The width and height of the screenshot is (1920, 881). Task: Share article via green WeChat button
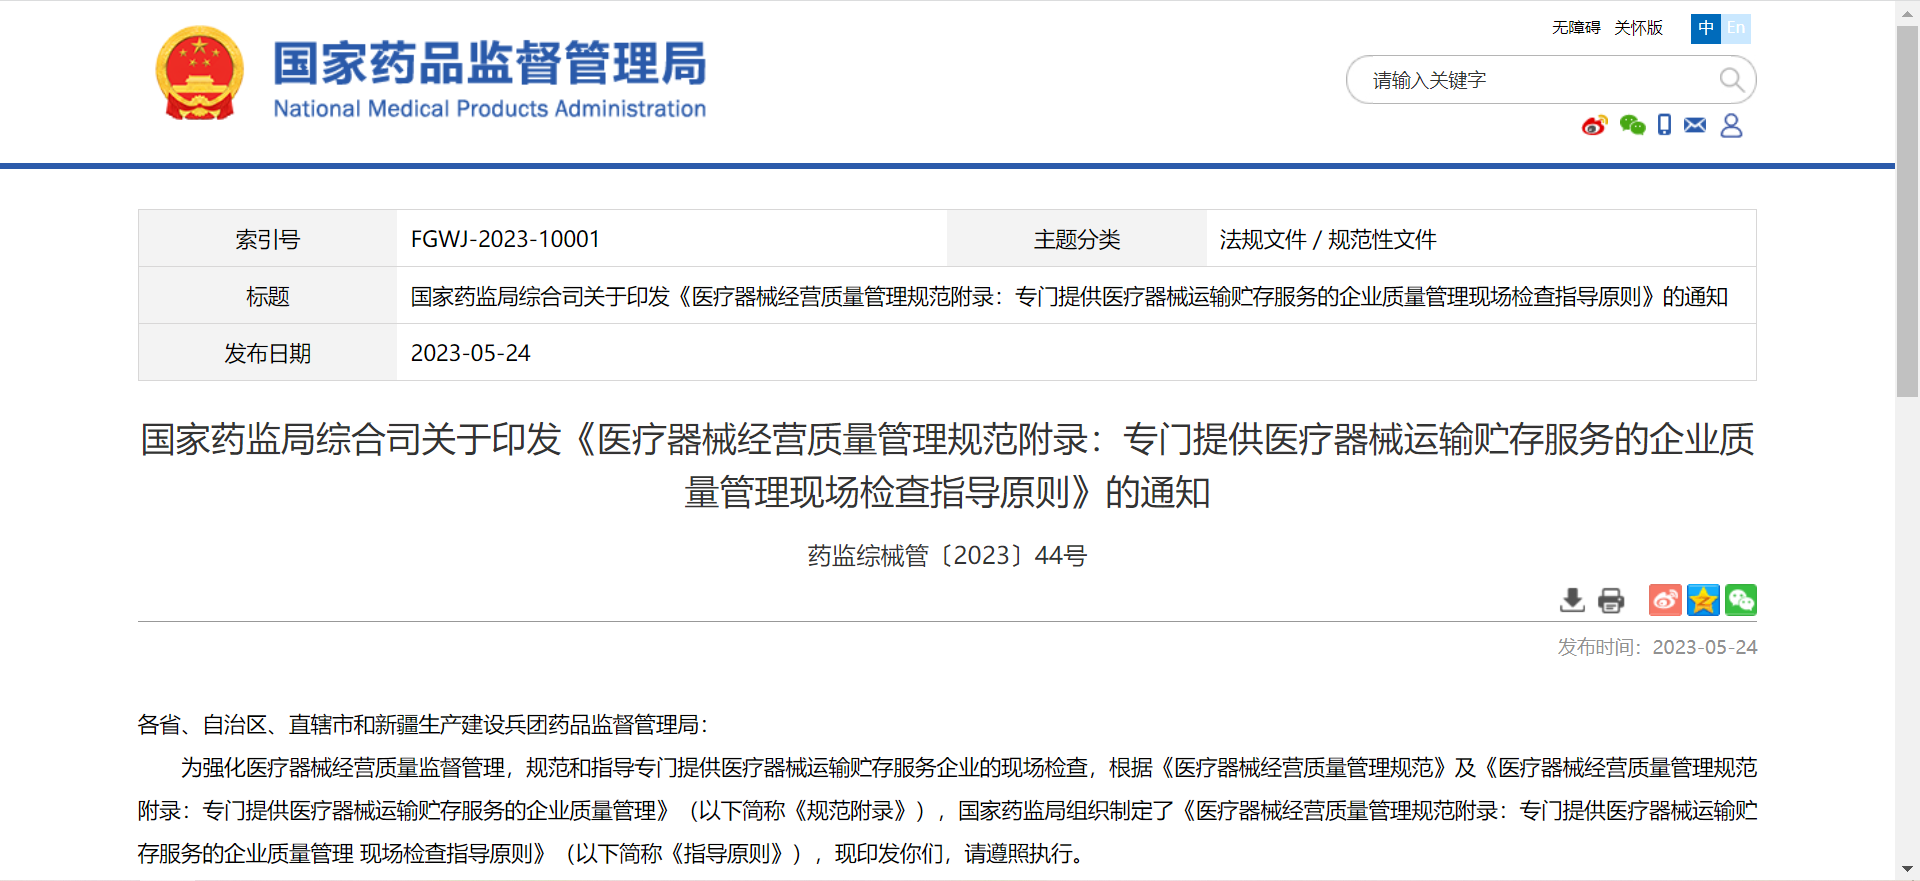pyautogui.click(x=1741, y=600)
